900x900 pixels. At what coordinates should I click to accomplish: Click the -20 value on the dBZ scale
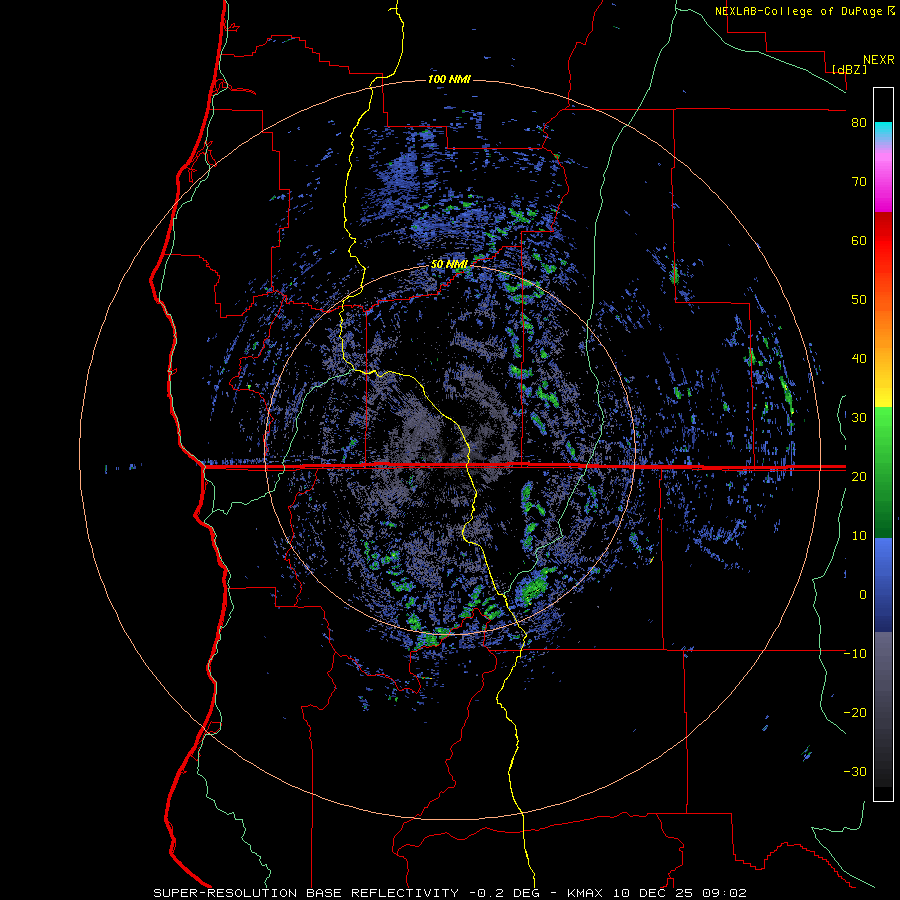[855, 712]
